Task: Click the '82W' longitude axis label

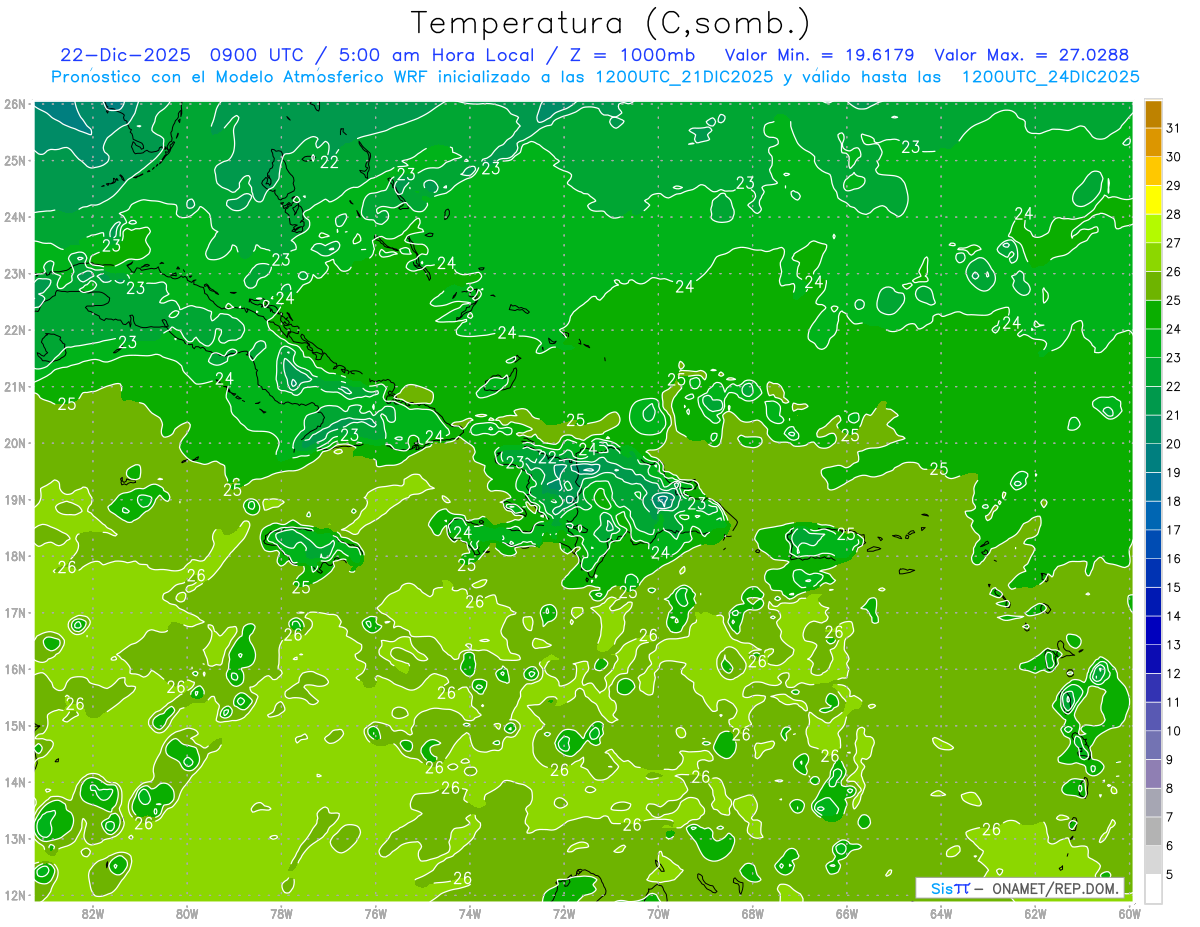Action: point(92,913)
